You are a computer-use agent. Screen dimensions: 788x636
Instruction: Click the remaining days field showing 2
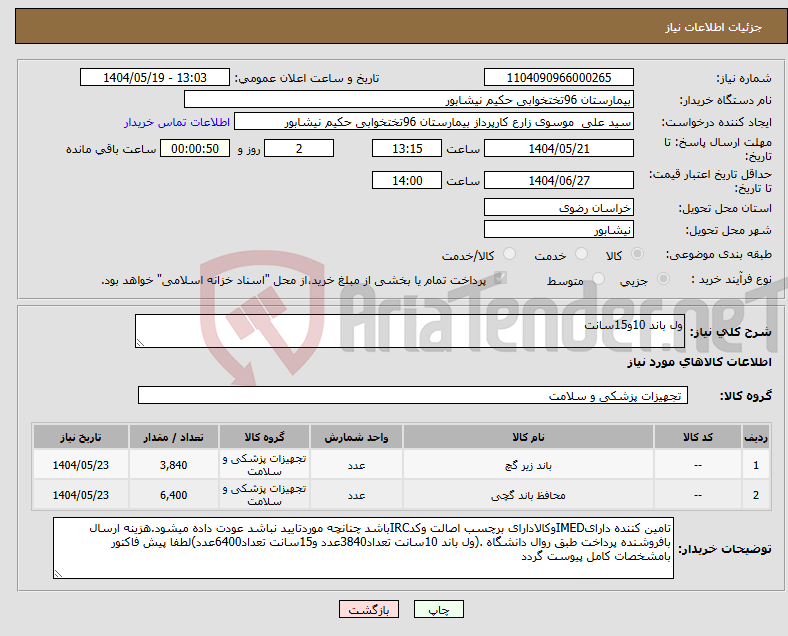click(x=299, y=149)
